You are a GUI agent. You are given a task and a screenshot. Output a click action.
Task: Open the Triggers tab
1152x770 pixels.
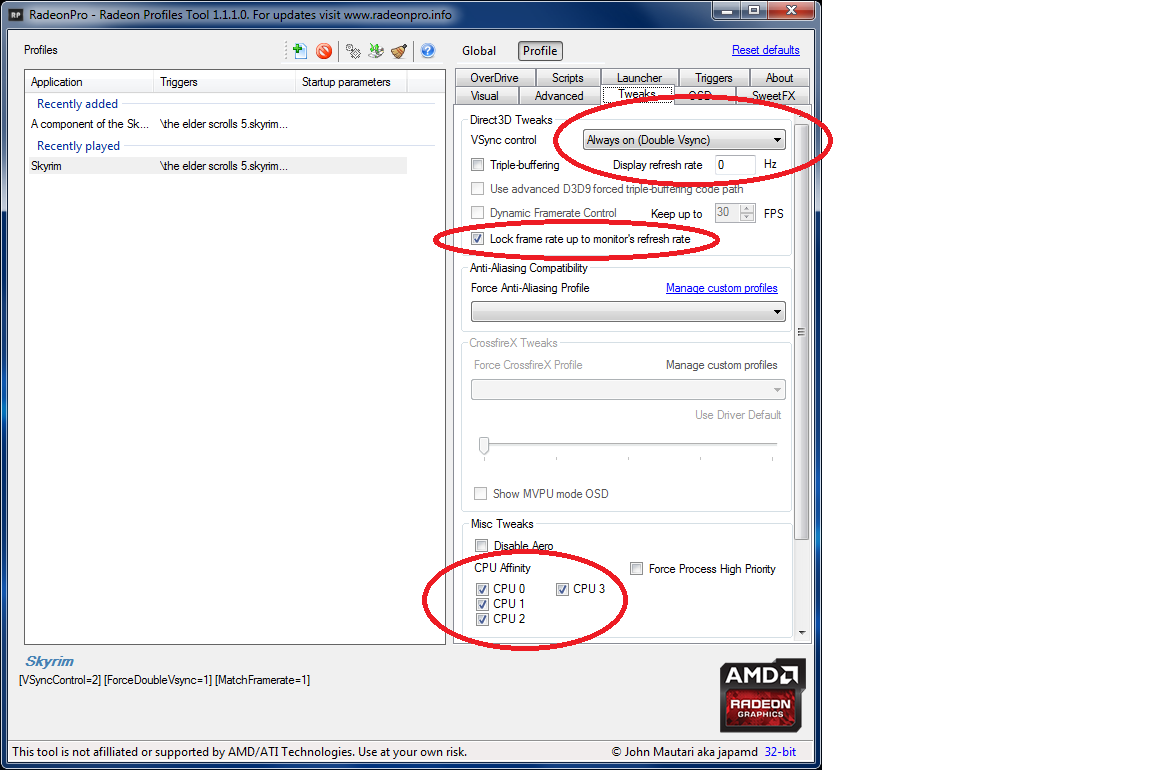(x=713, y=78)
